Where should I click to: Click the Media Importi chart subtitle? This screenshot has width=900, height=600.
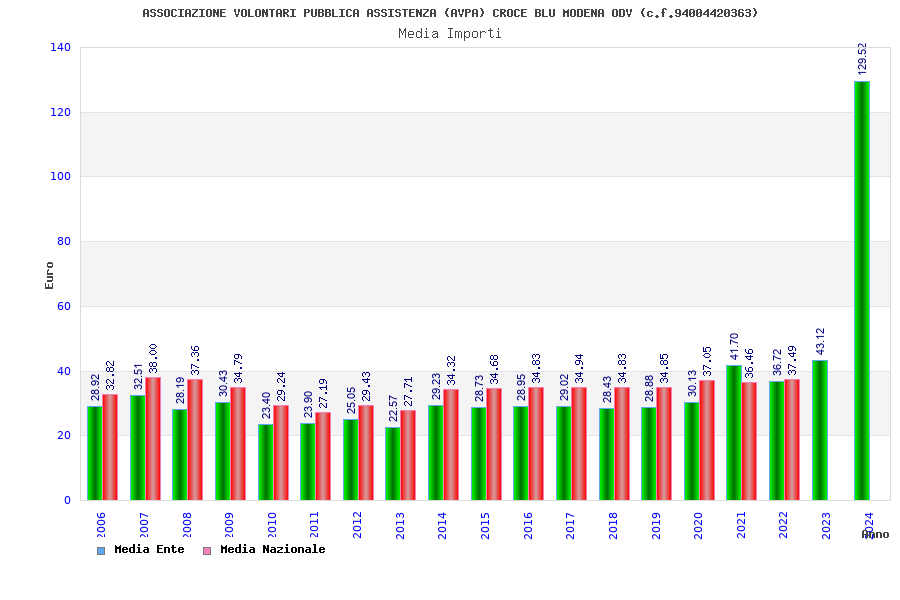(450, 33)
